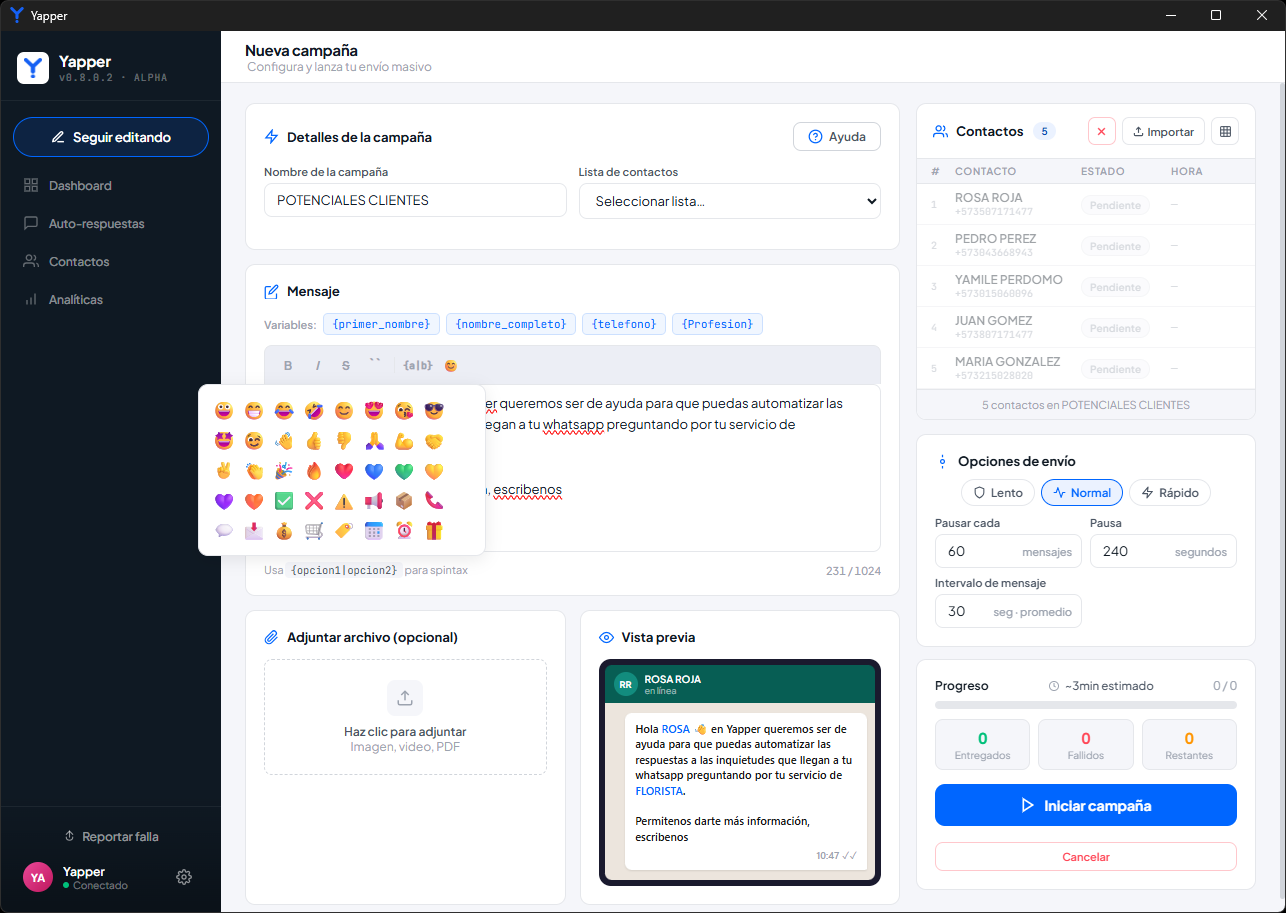Insert the thumbs up emoji
The image size is (1286, 913).
coord(314,441)
